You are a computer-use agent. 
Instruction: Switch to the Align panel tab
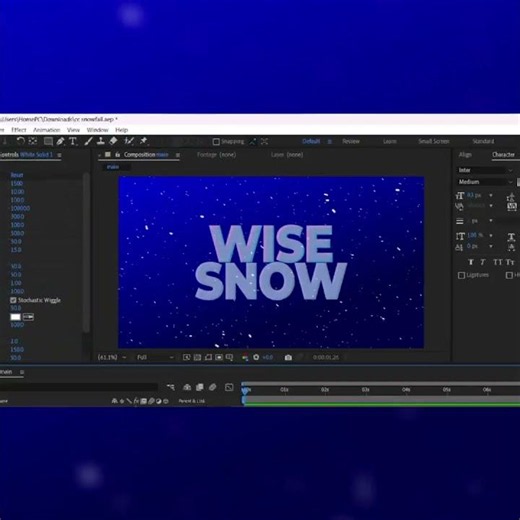tap(465, 155)
